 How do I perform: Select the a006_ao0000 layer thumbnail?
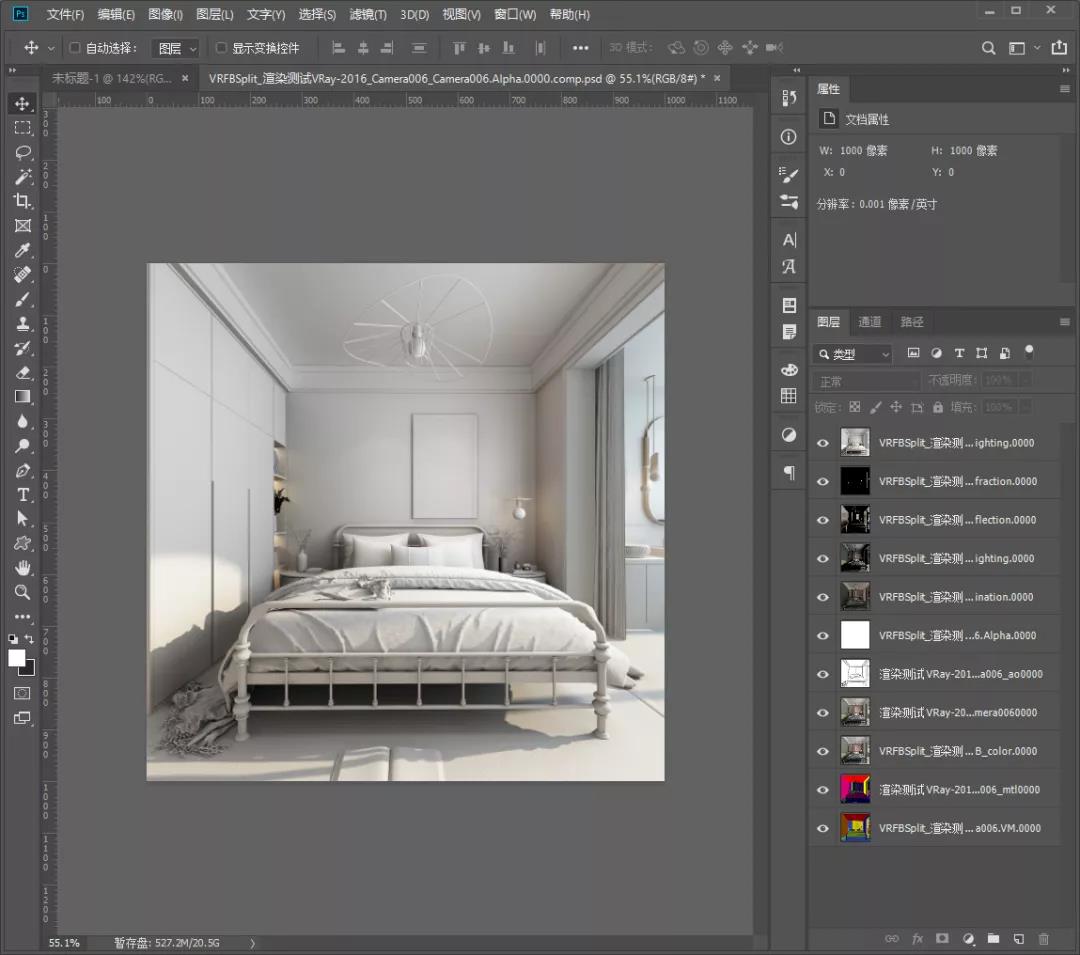855,674
